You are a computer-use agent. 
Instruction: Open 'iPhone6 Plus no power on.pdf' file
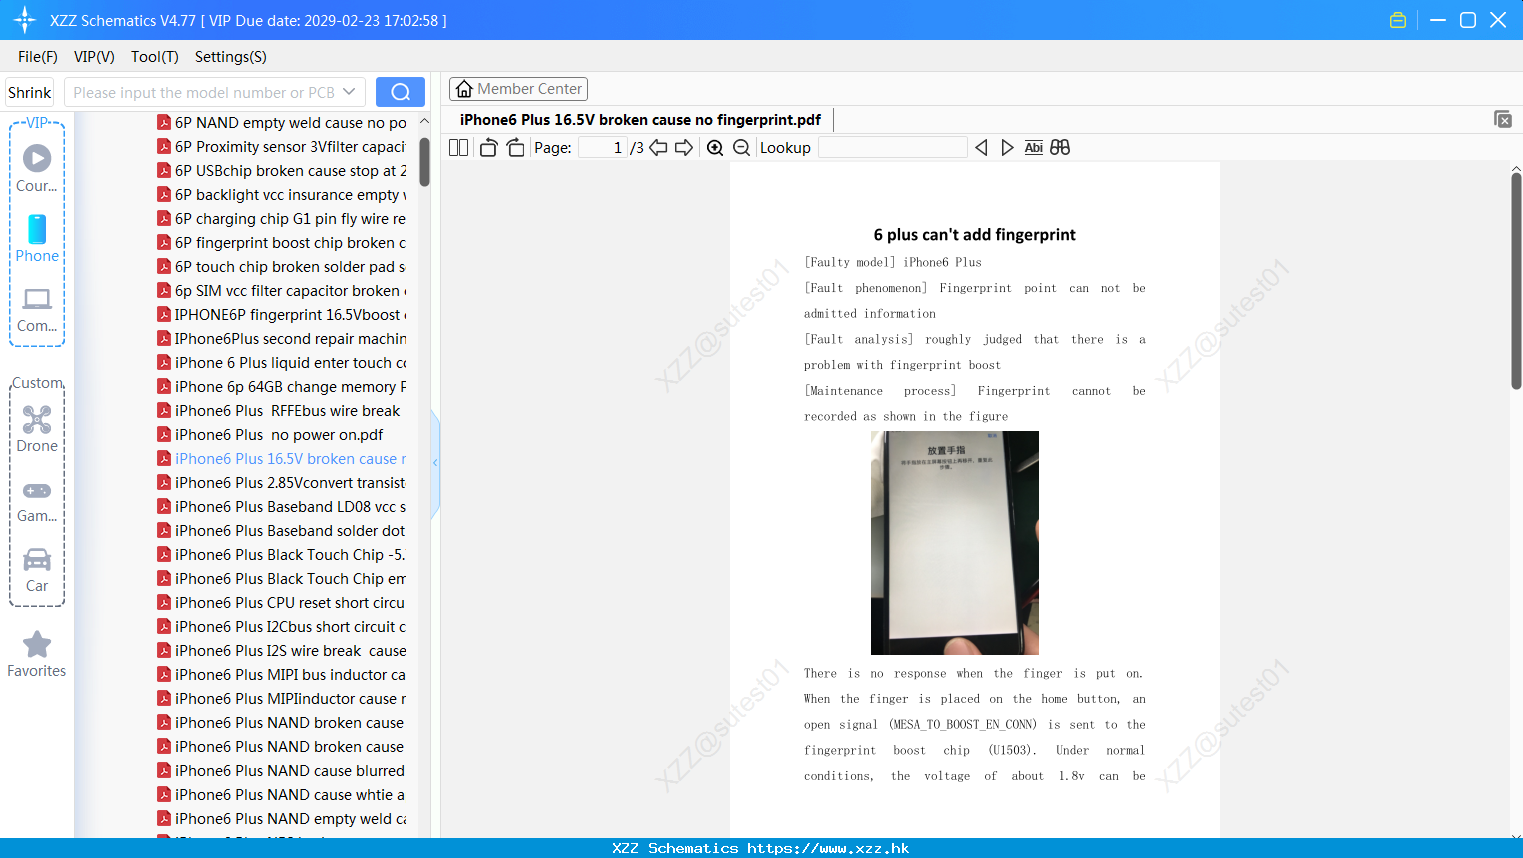coord(271,435)
